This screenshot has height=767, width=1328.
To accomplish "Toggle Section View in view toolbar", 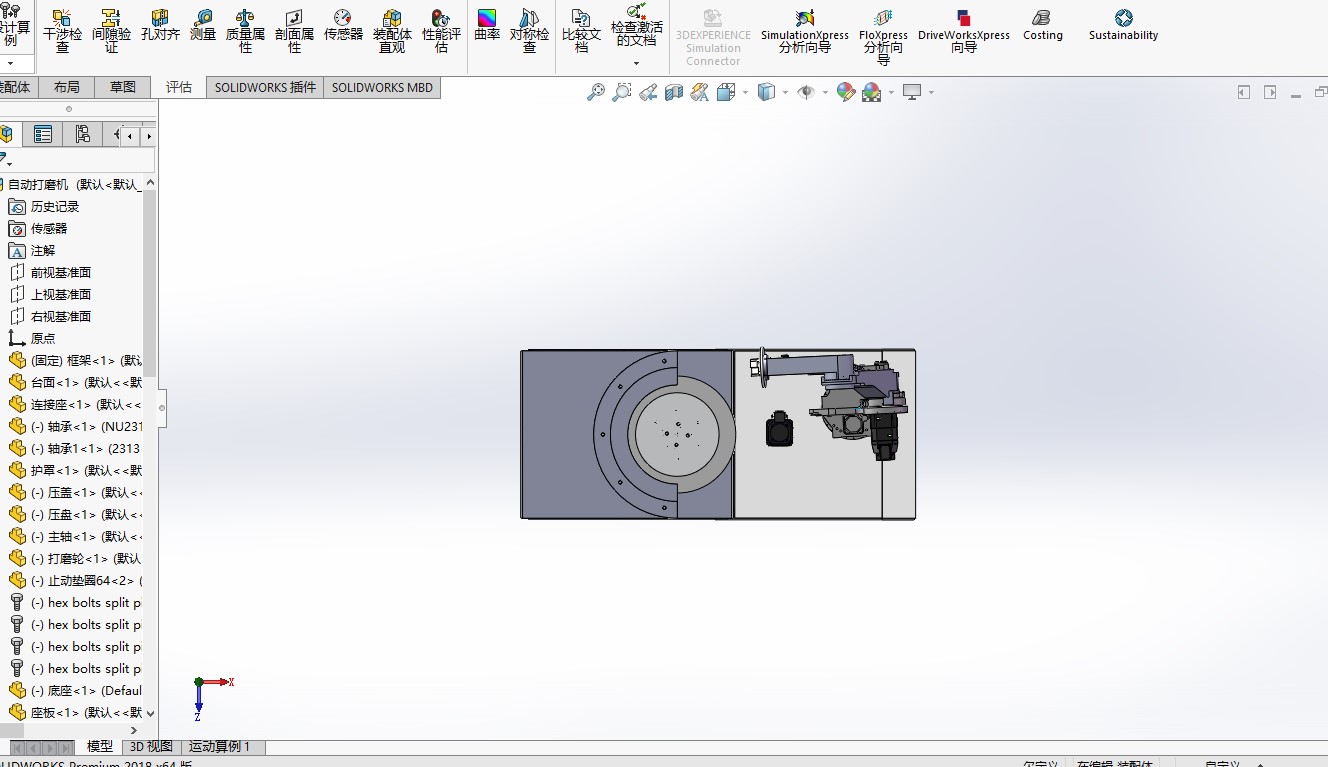I will (x=674, y=92).
